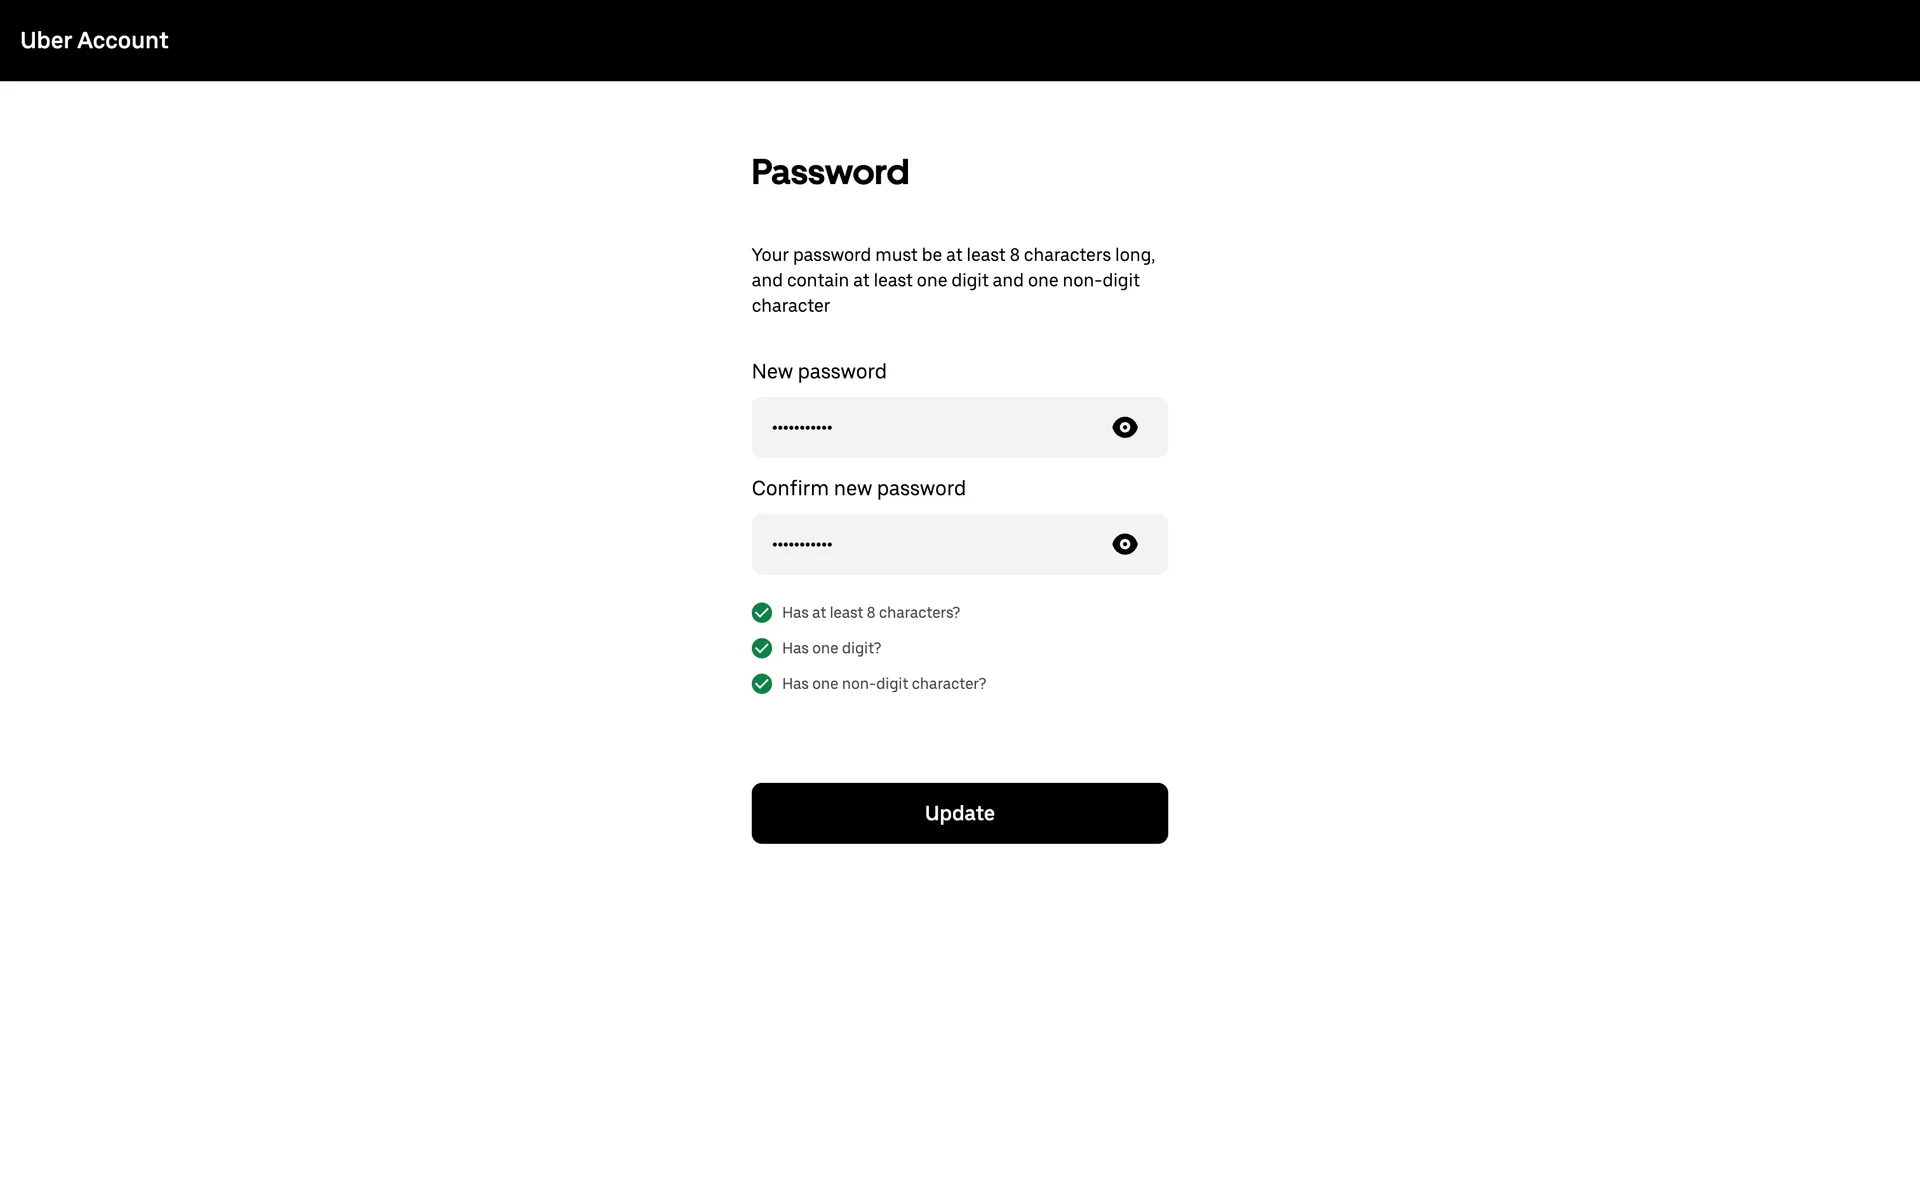Viewport: 1920px width, 1200px height.
Task: Click the 'Password' page heading
Action: (x=830, y=172)
